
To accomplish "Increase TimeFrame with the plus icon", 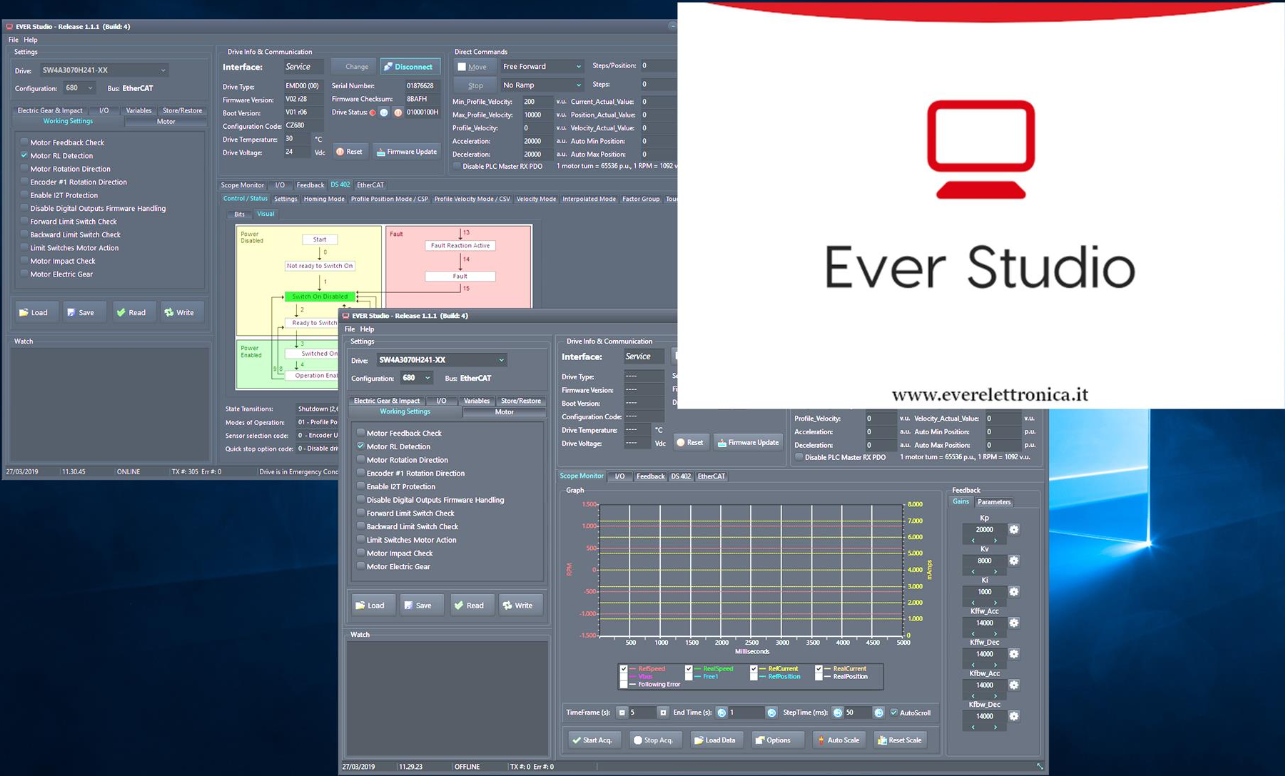I will point(662,713).
